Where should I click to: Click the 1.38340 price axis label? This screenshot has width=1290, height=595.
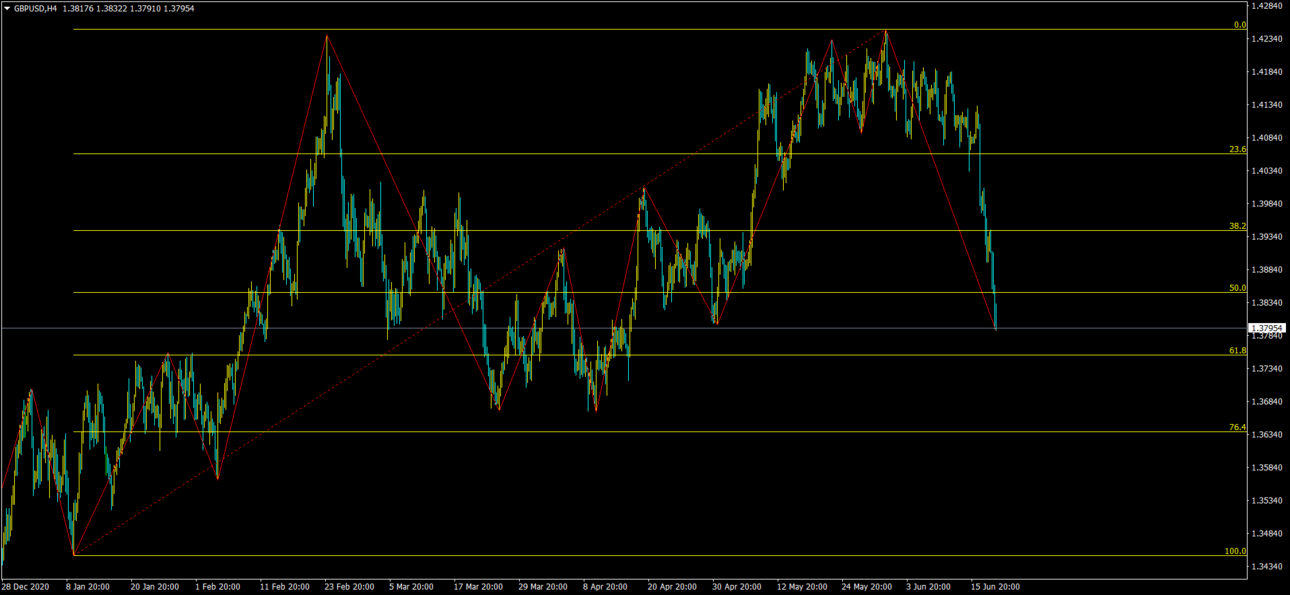1268,303
